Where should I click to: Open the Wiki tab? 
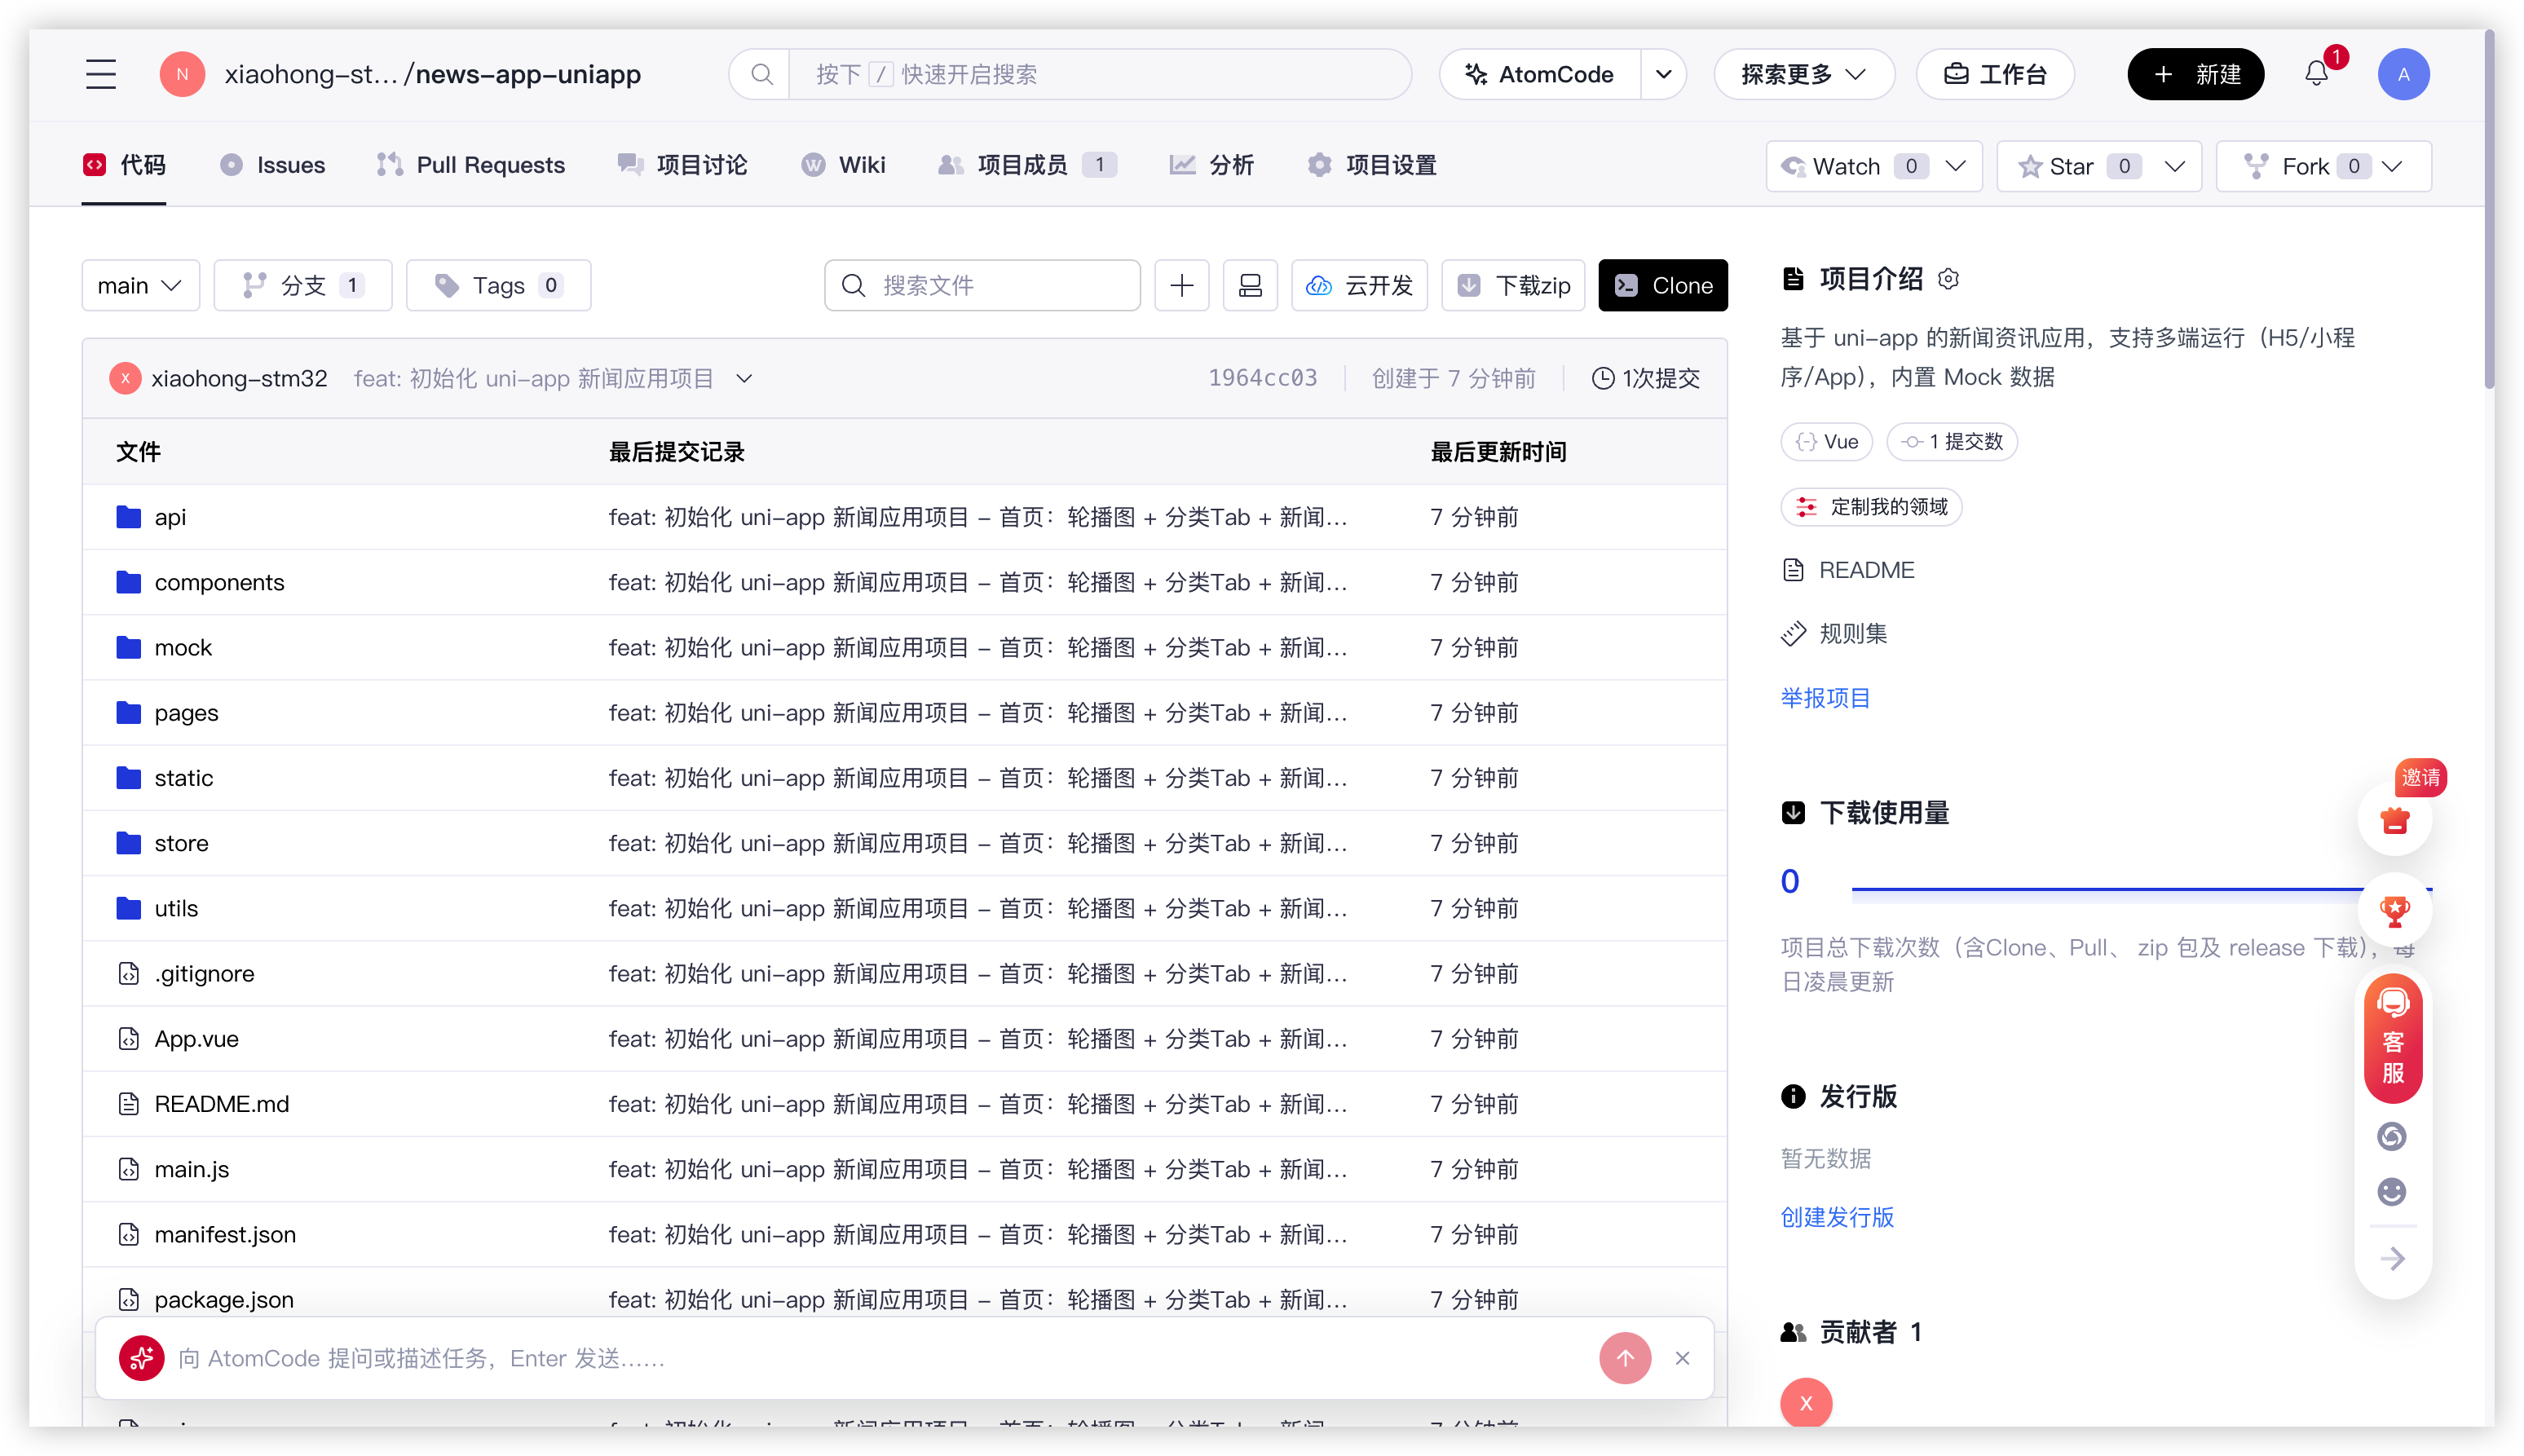click(x=843, y=165)
